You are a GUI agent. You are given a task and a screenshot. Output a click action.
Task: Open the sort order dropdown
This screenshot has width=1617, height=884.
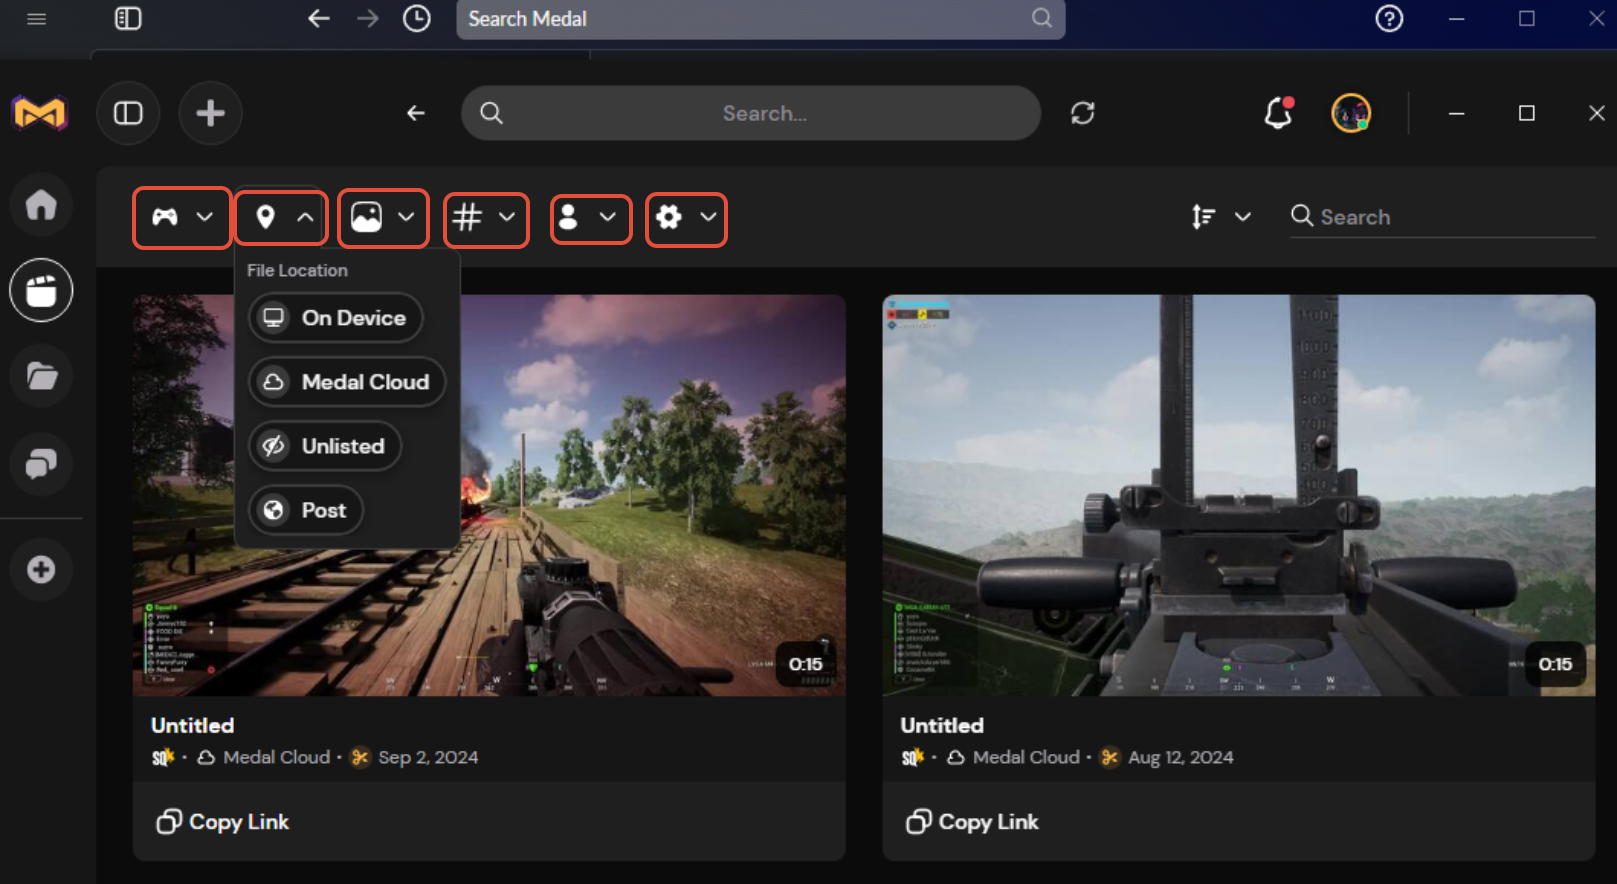pyautogui.click(x=1221, y=217)
